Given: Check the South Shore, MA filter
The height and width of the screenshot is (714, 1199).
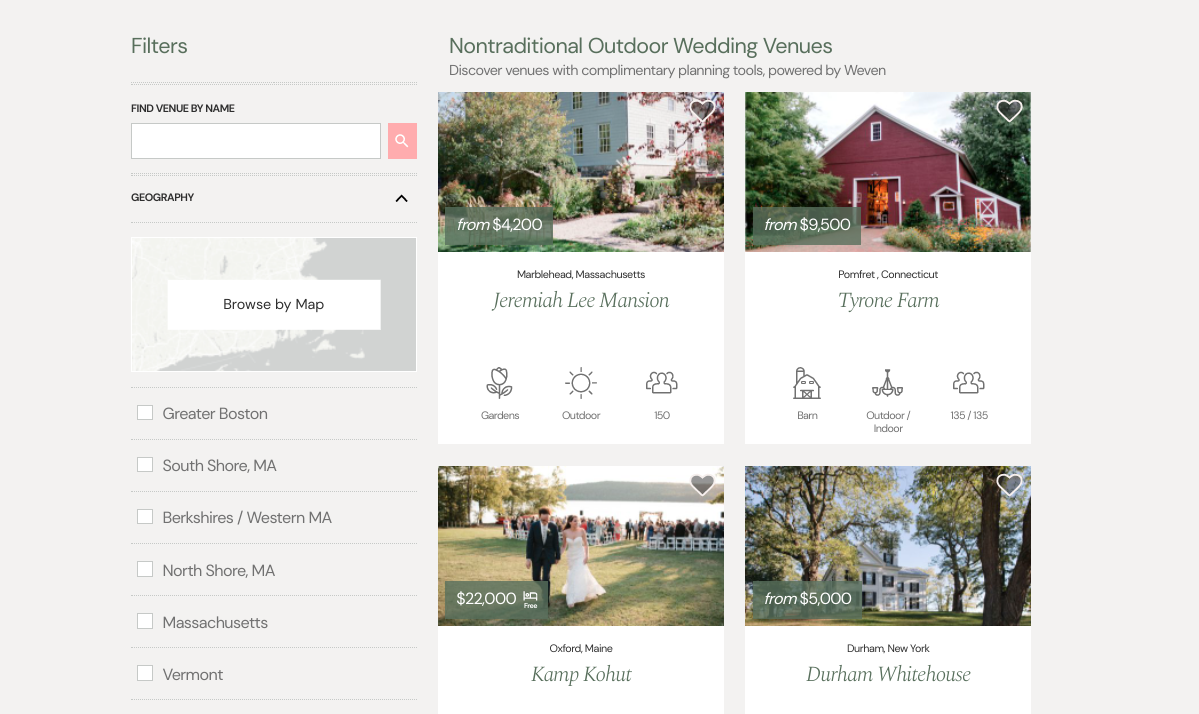Looking at the screenshot, I should point(145,465).
